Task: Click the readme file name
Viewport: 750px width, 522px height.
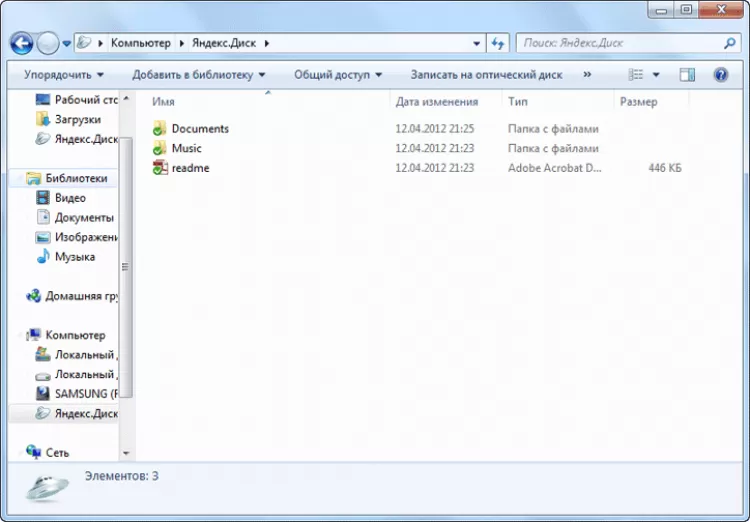Action: (190, 168)
